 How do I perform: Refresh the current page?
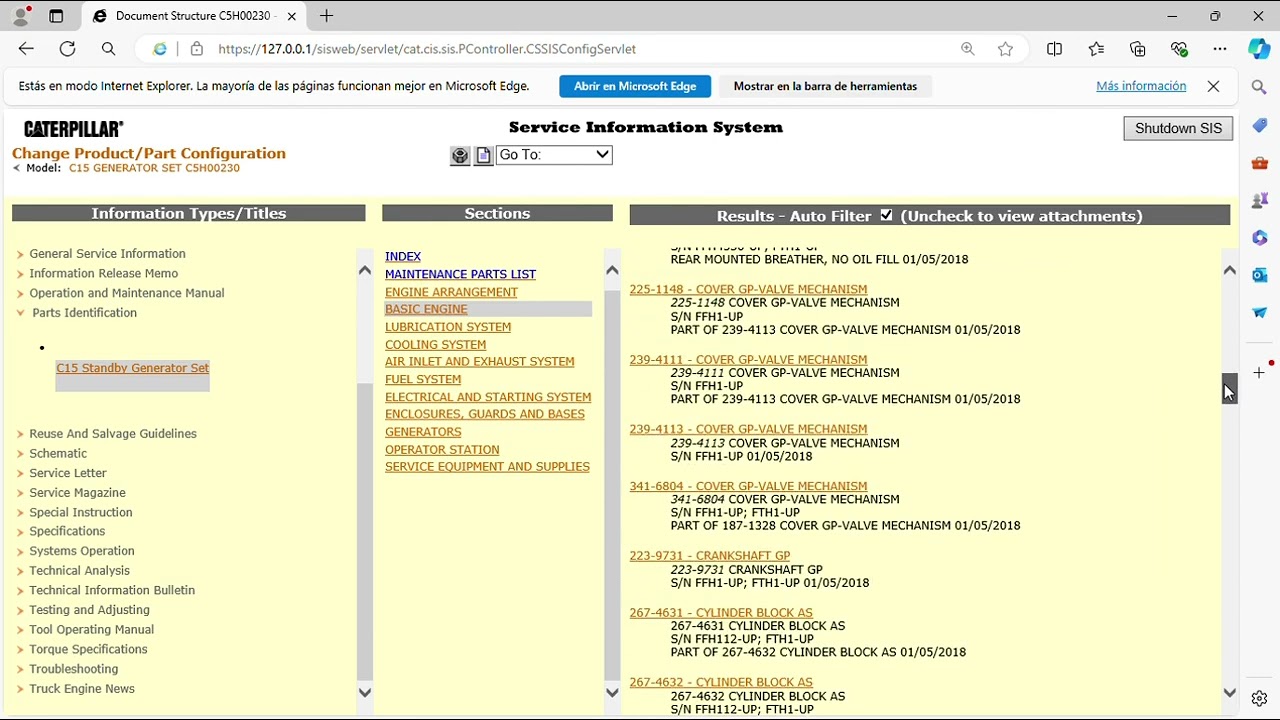pyautogui.click(x=67, y=49)
